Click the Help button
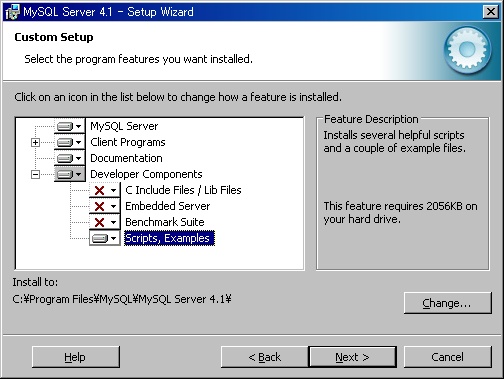The width and height of the screenshot is (504, 379). point(76,357)
